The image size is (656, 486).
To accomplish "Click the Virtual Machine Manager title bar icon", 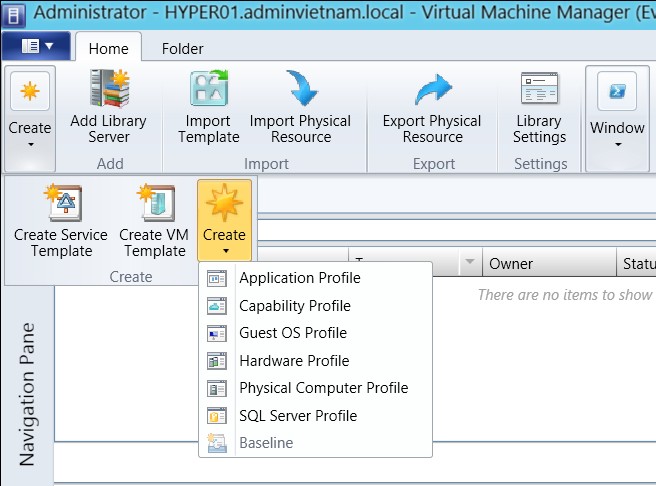I will click(13, 15).
